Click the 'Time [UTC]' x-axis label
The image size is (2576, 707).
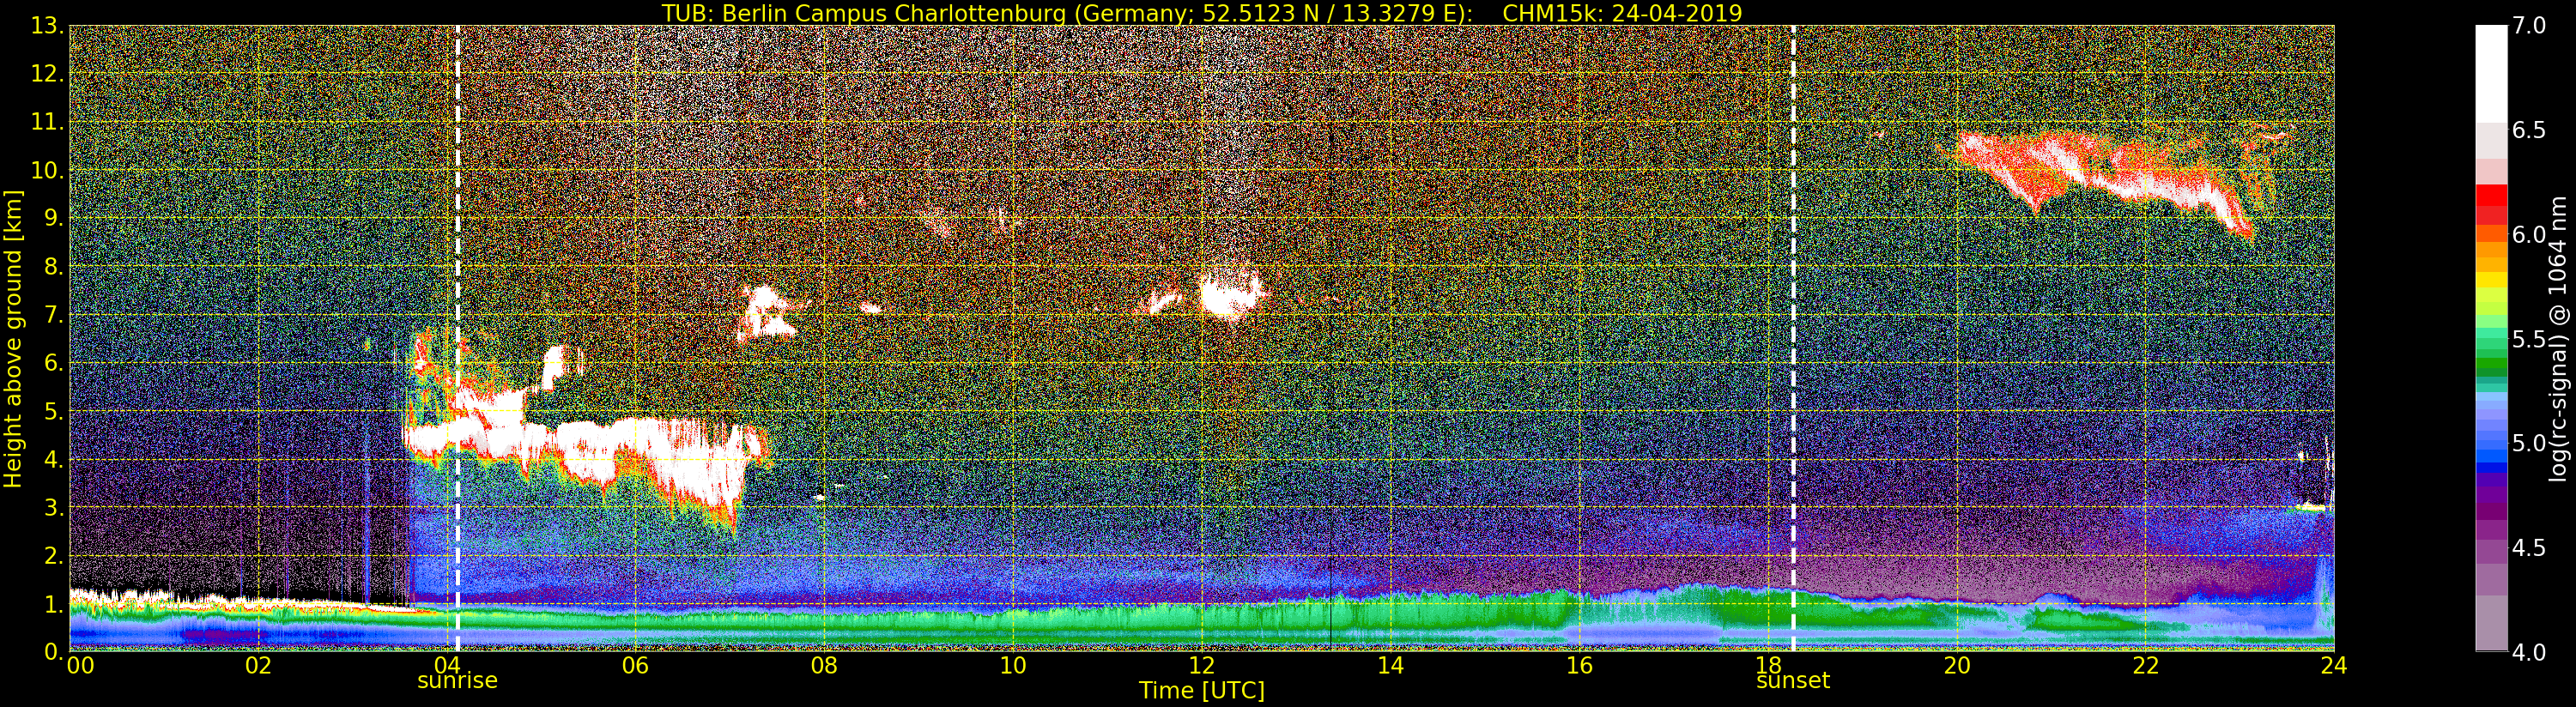1202,691
